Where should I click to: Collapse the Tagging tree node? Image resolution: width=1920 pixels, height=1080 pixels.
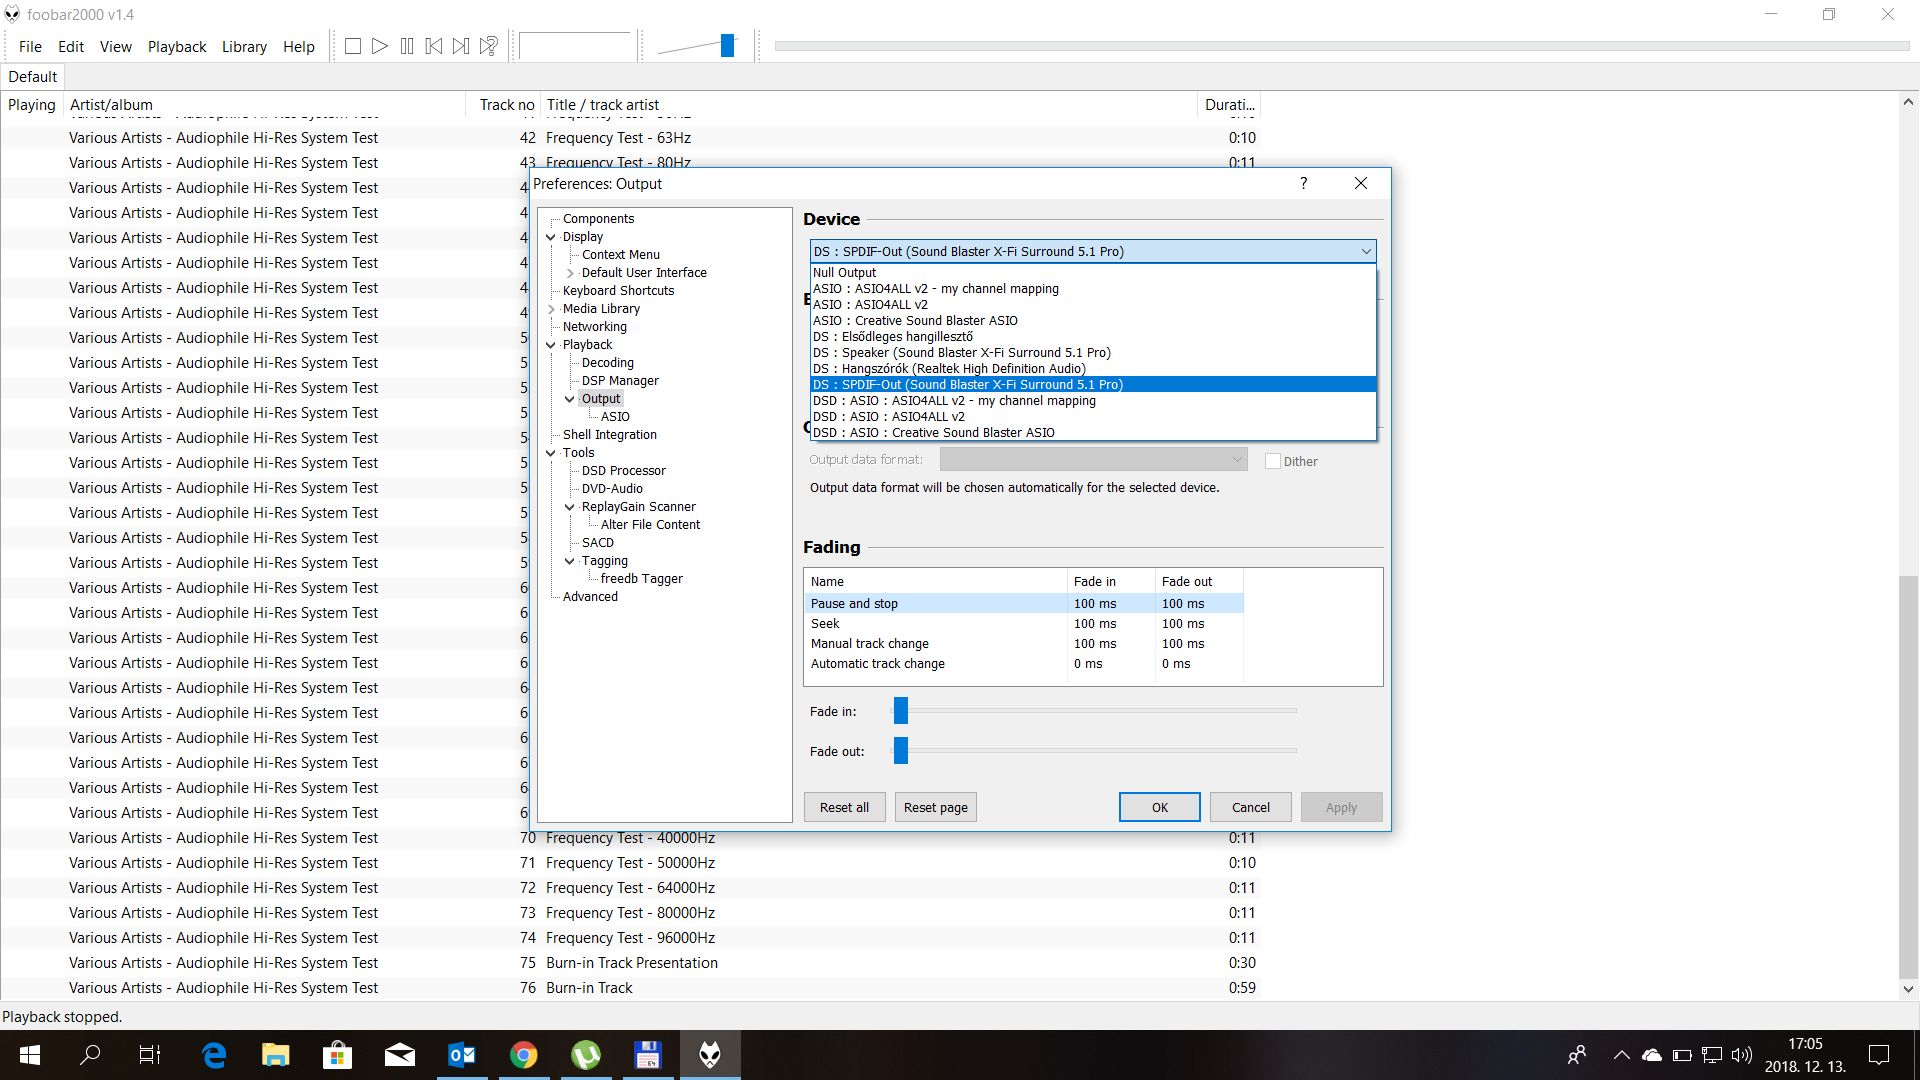[x=570, y=561]
